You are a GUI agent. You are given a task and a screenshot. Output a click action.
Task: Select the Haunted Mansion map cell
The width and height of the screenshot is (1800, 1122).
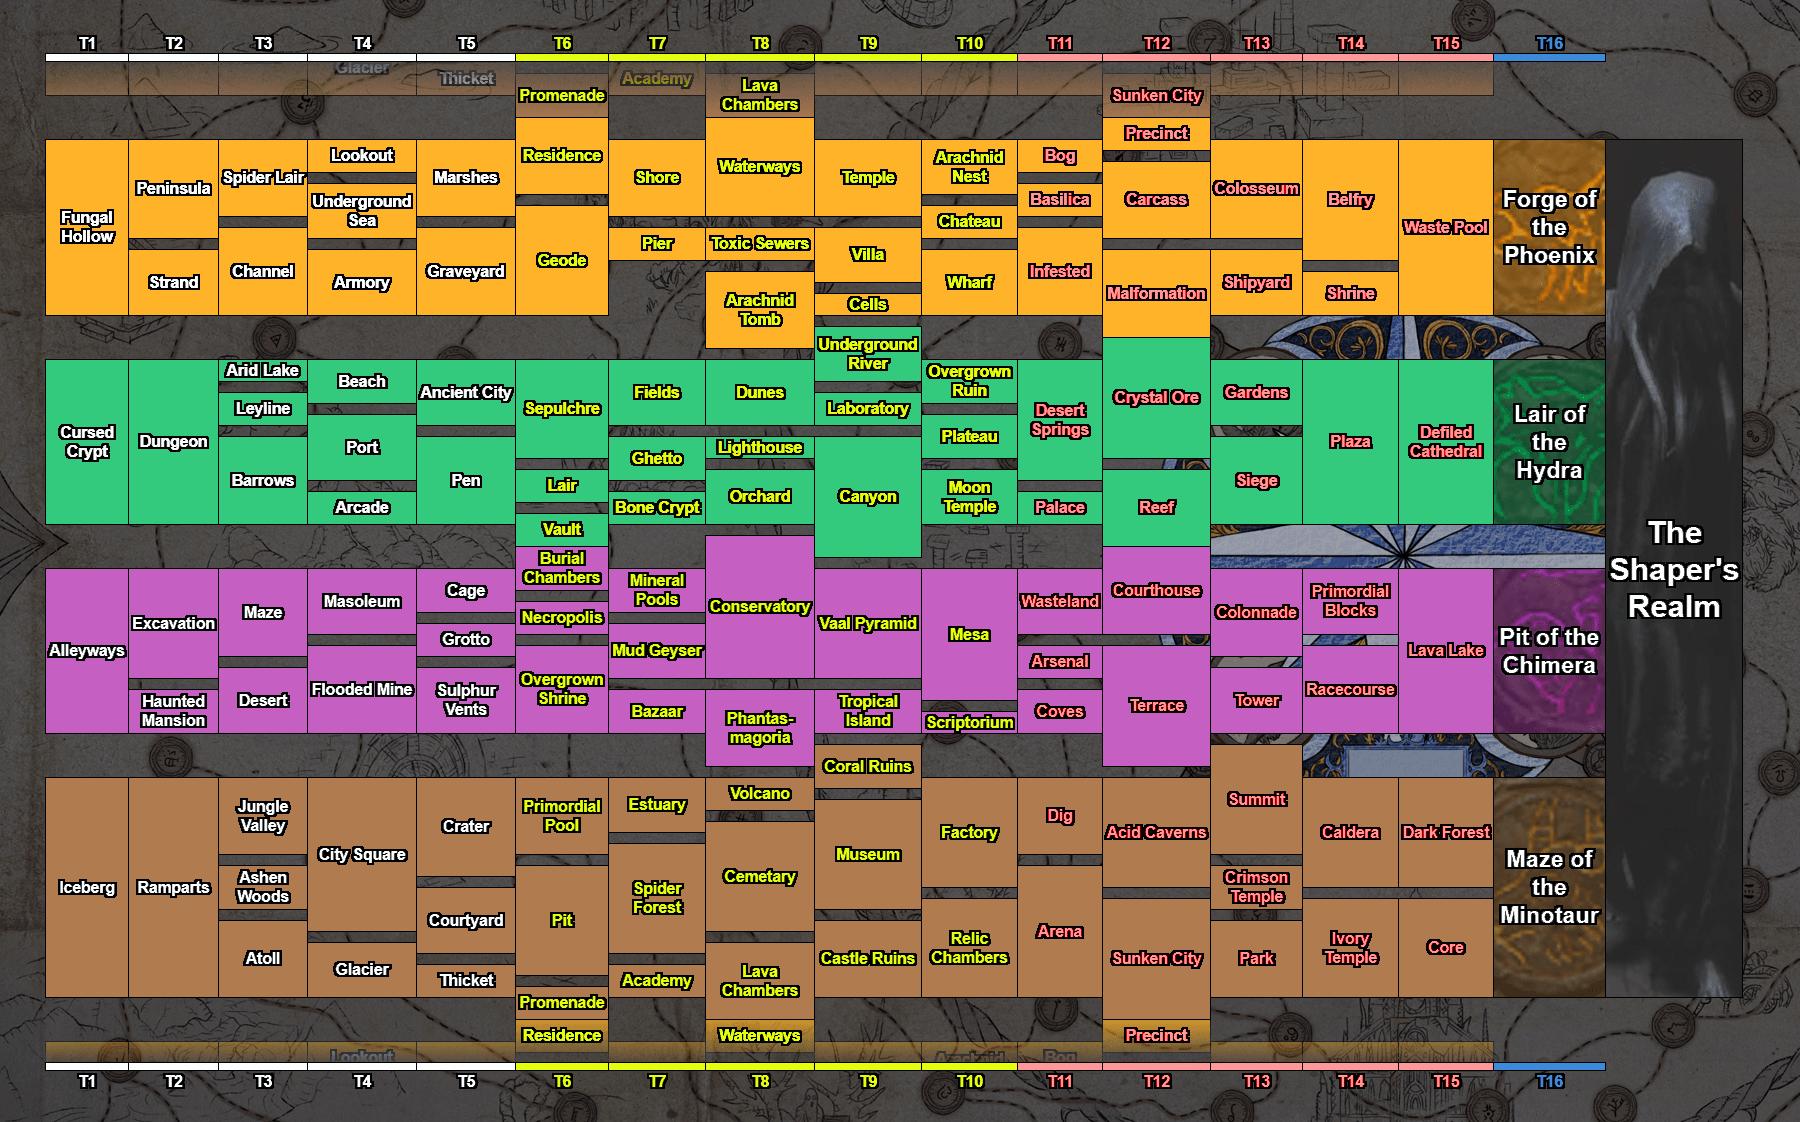tap(173, 711)
